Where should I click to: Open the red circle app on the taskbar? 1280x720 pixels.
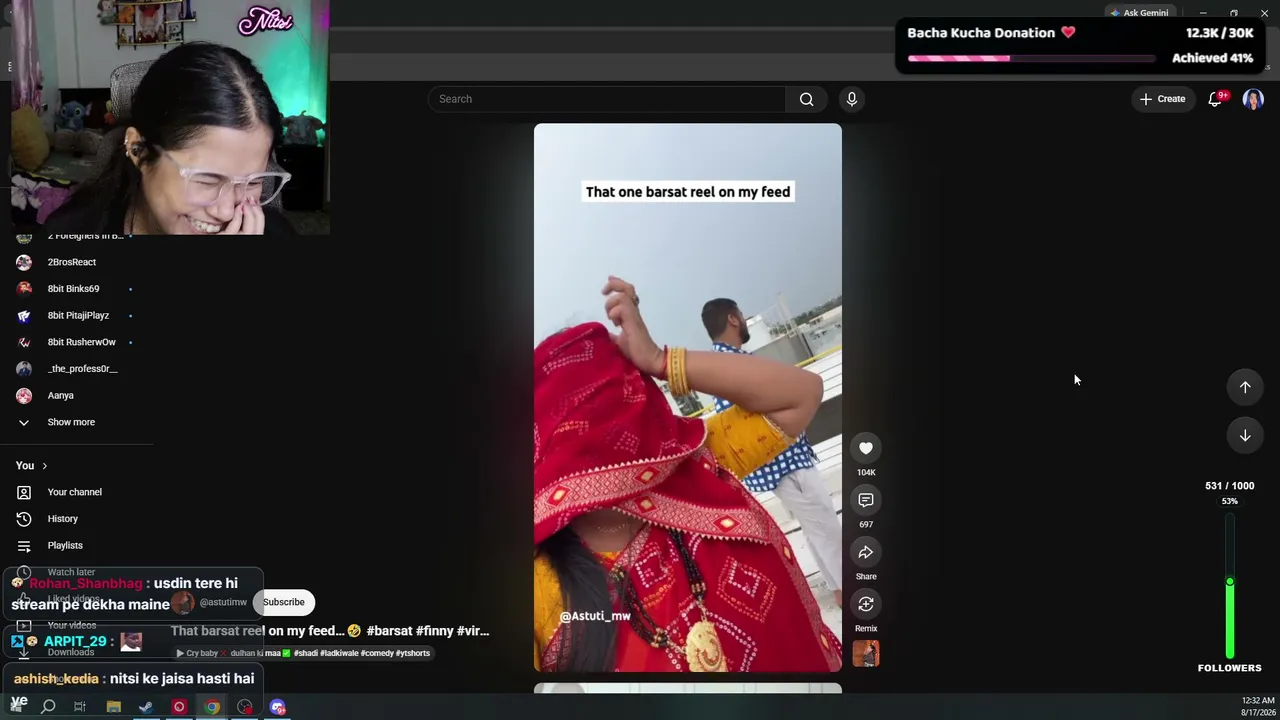point(179,707)
